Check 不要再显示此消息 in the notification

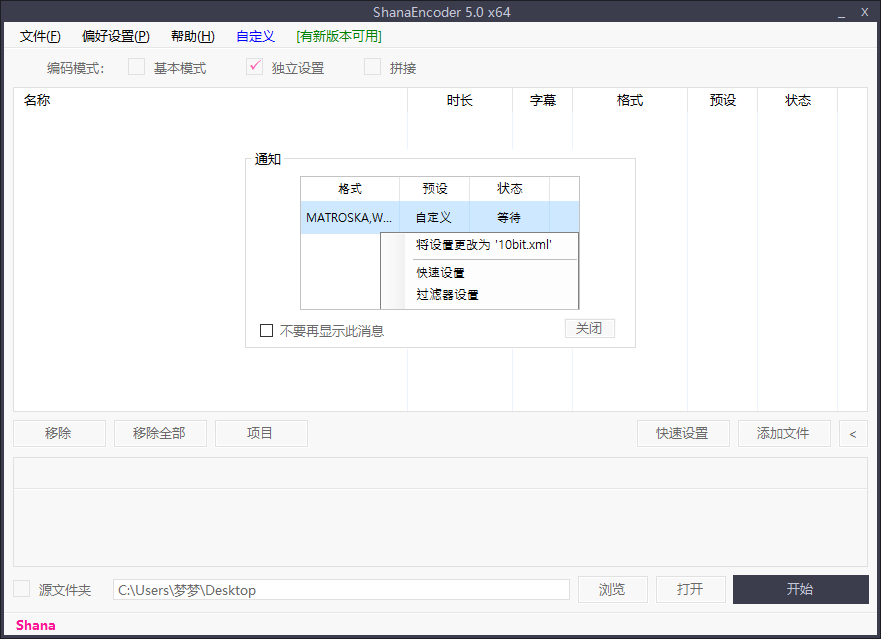click(x=266, y=329)
